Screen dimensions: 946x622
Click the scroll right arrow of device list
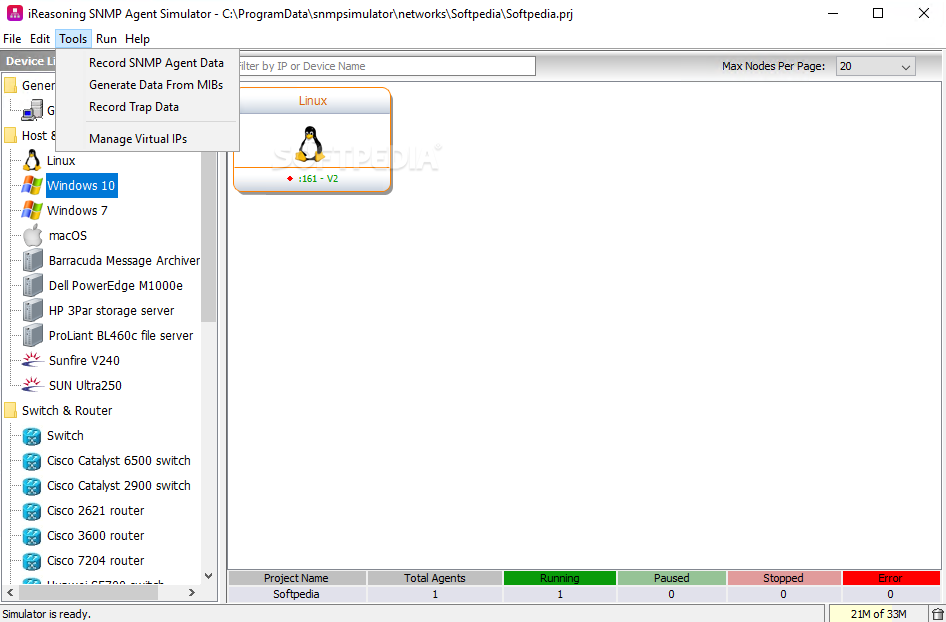192,593
